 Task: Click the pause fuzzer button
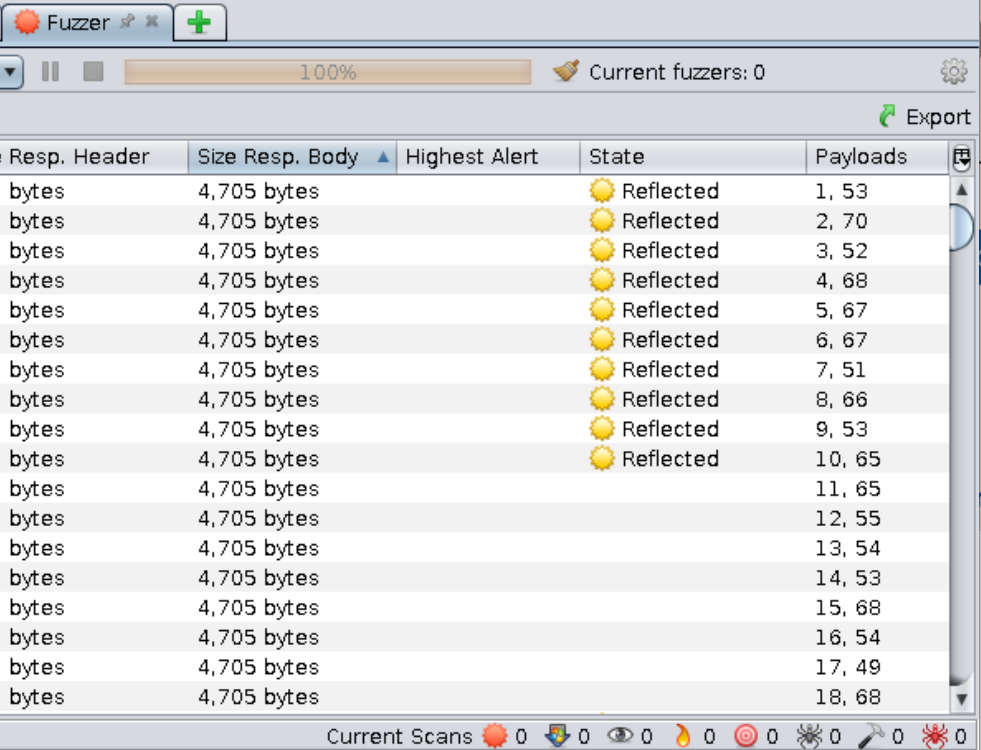click(x=50, y=72)
